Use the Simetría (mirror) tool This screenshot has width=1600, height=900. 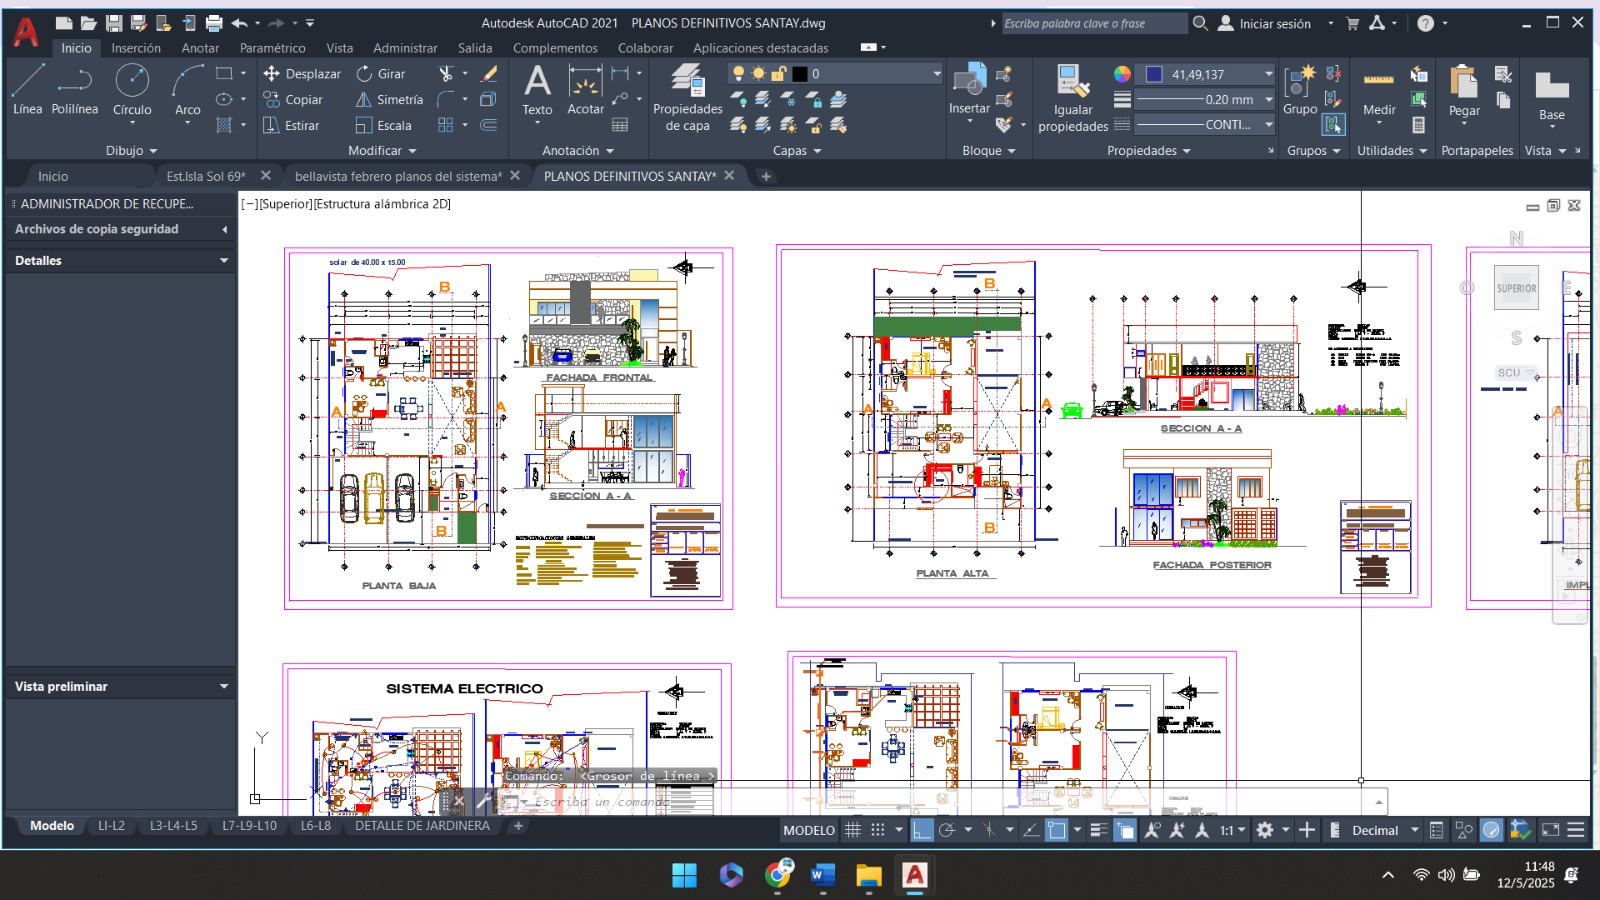pos(390,100)
